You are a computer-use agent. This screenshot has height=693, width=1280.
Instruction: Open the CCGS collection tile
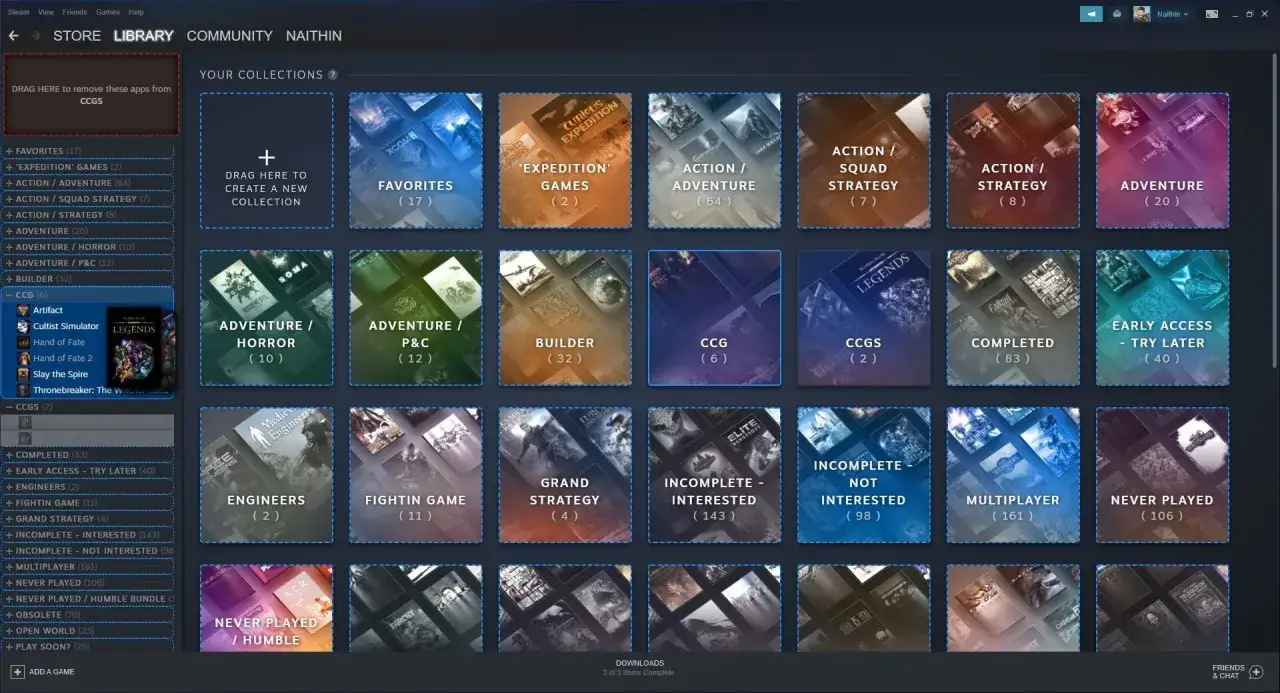tap(864, 318)
